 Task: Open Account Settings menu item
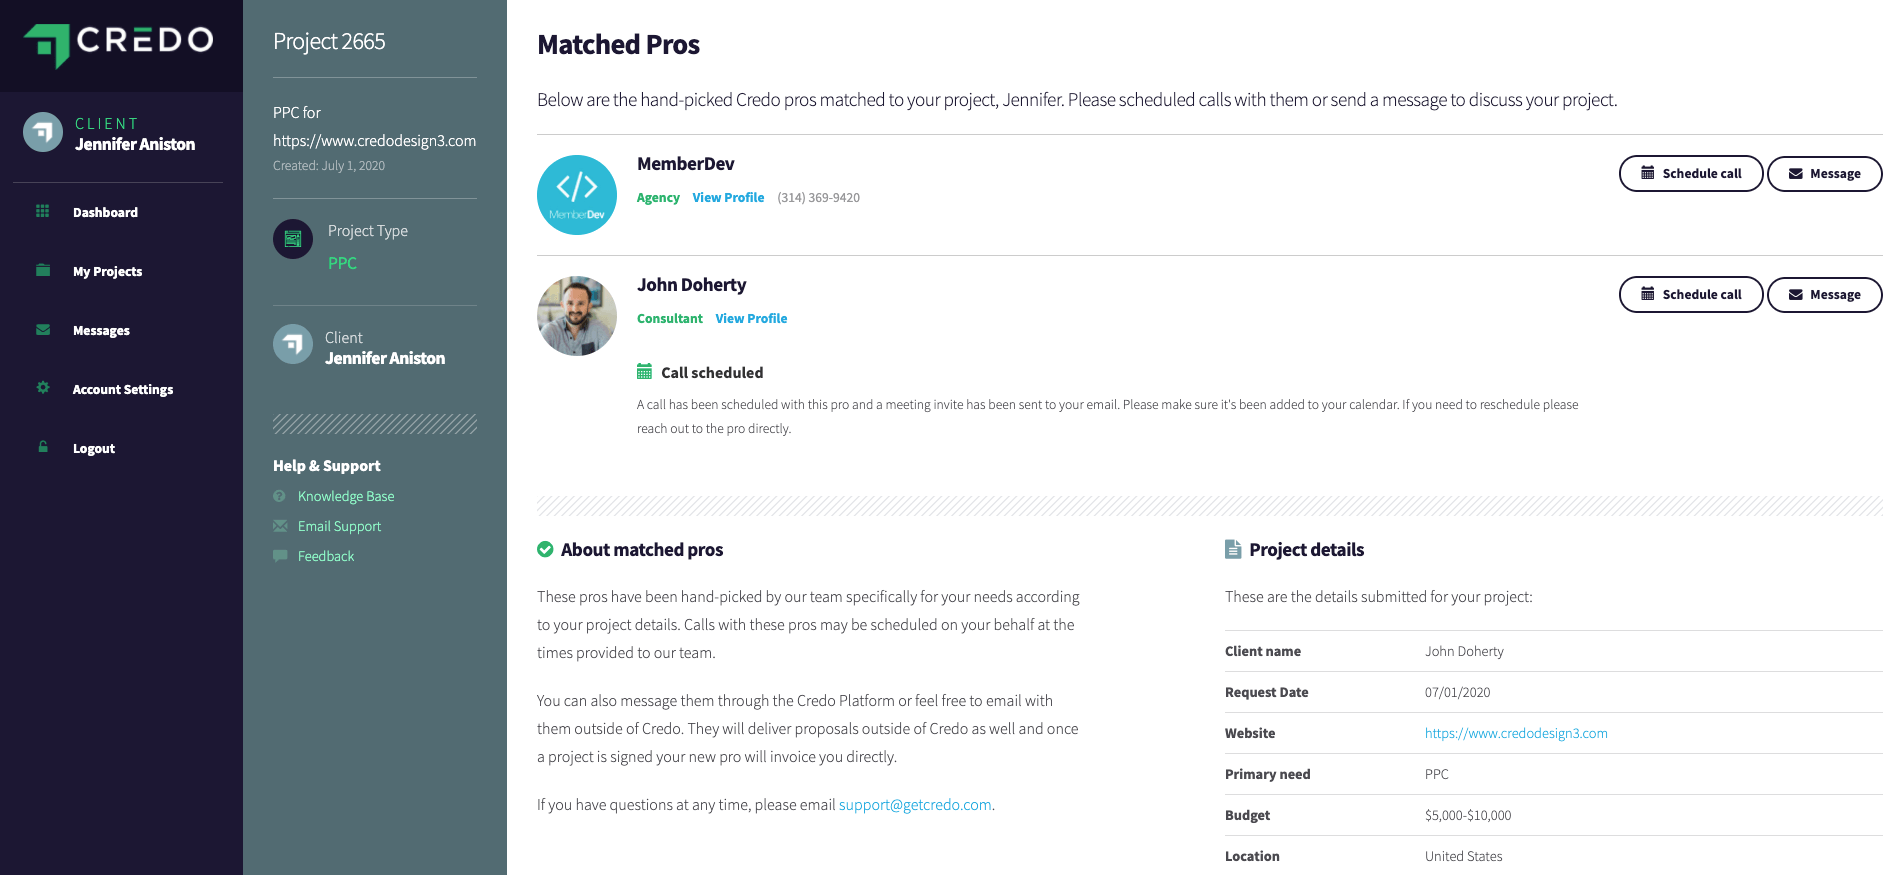[122, 389]
